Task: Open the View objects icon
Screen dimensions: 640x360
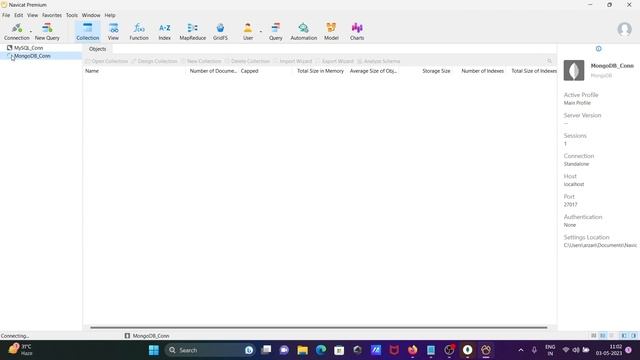Action: tap(113, 31)
